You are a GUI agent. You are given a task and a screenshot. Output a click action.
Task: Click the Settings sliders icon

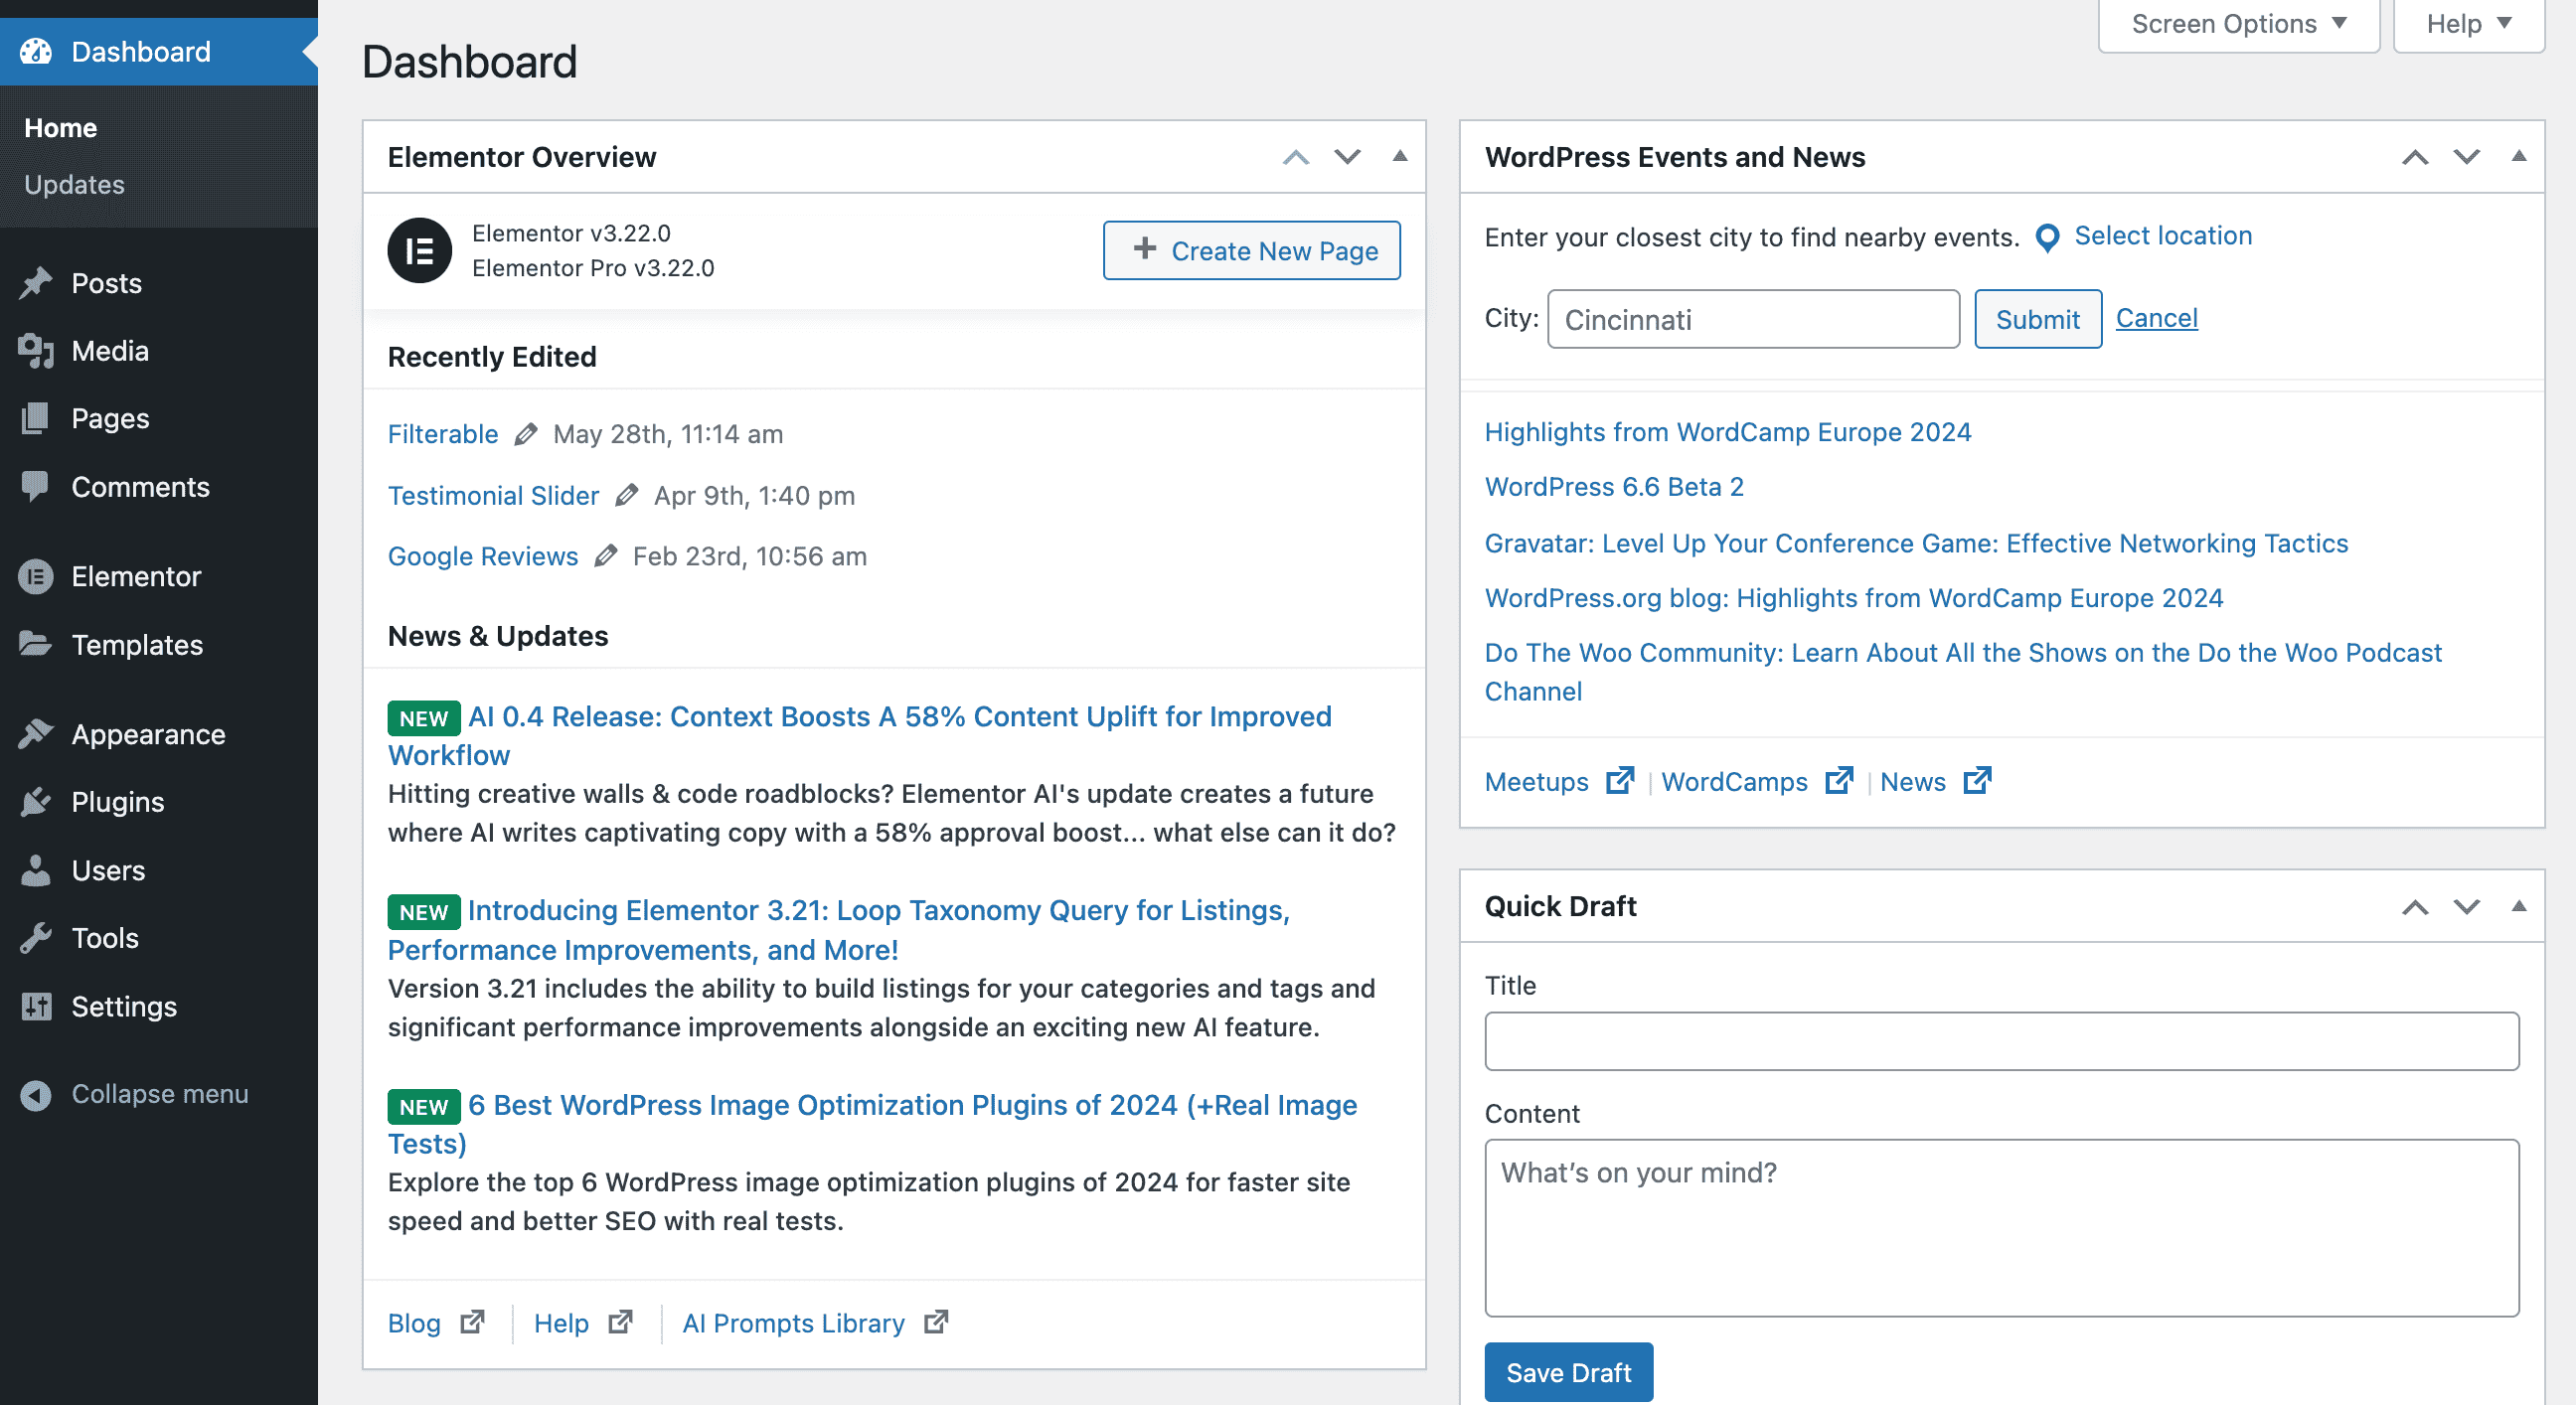[x=36, y=1006]
